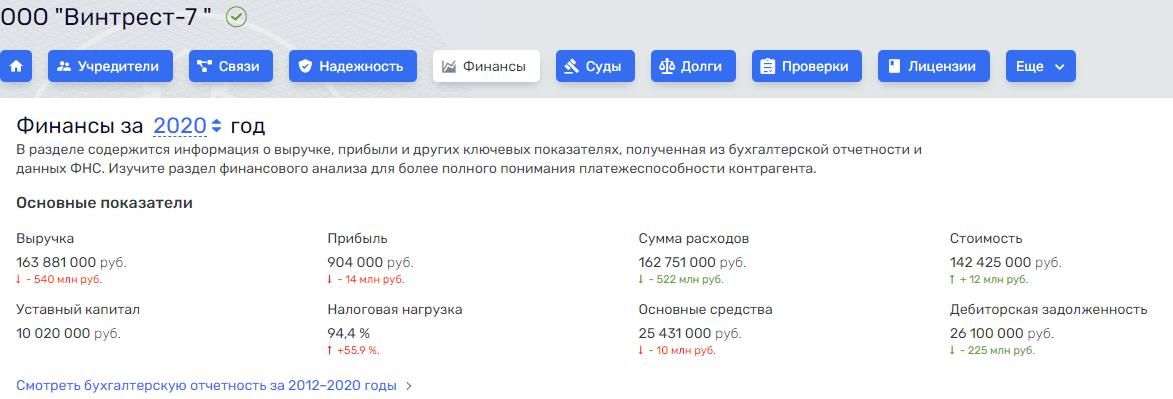Select the Финансы tab
The height and width of the screenshot is (399, 1173).
486,67
